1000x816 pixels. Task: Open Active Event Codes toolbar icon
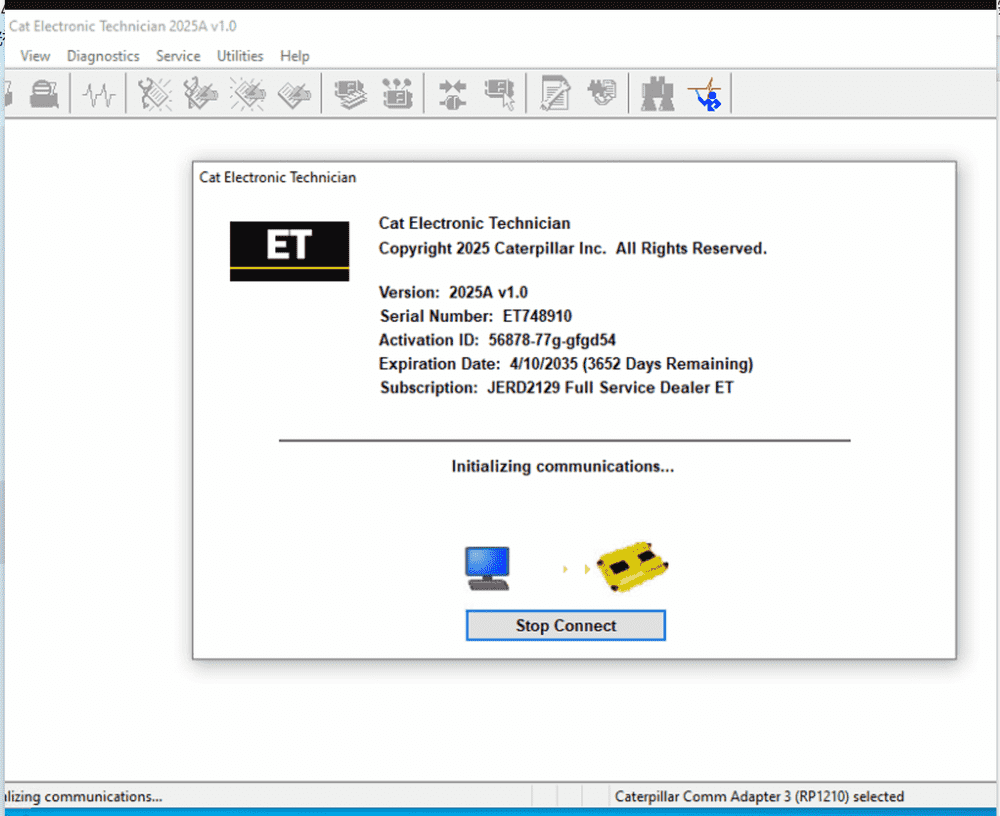click(247, 95)
